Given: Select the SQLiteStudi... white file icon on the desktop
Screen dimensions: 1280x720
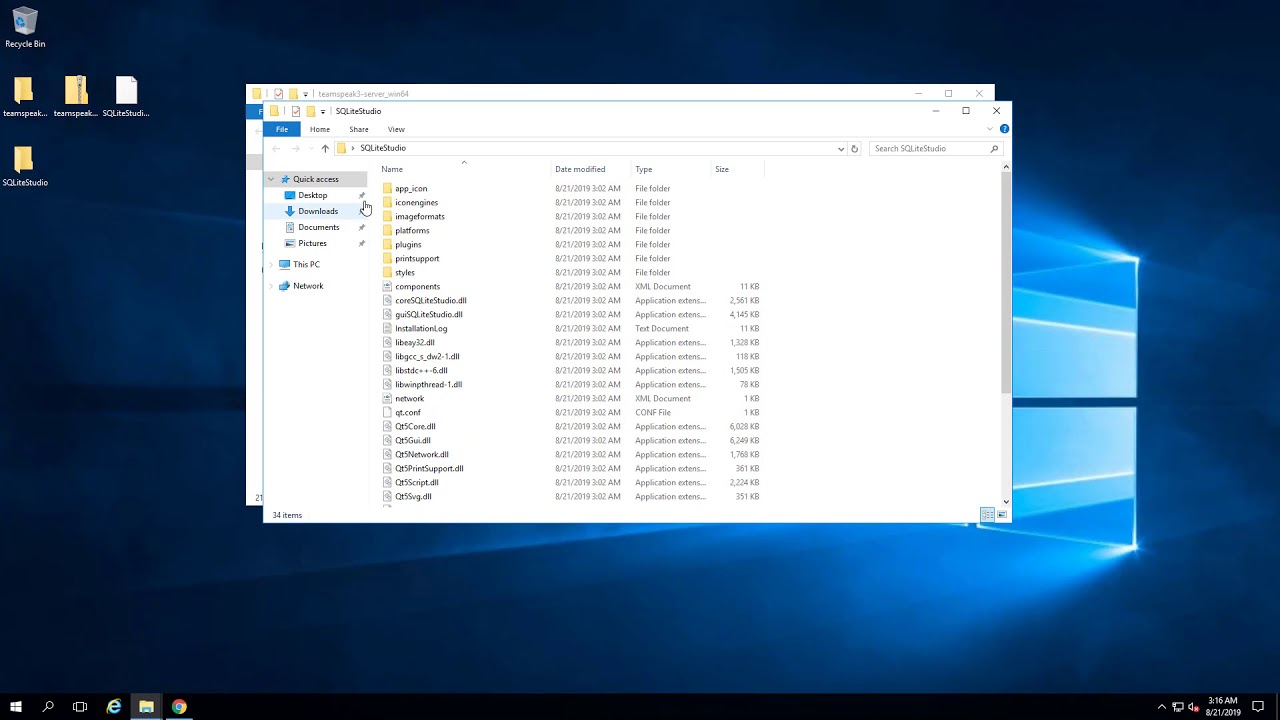Looking at the screenshot, I should tap(126, 98).
